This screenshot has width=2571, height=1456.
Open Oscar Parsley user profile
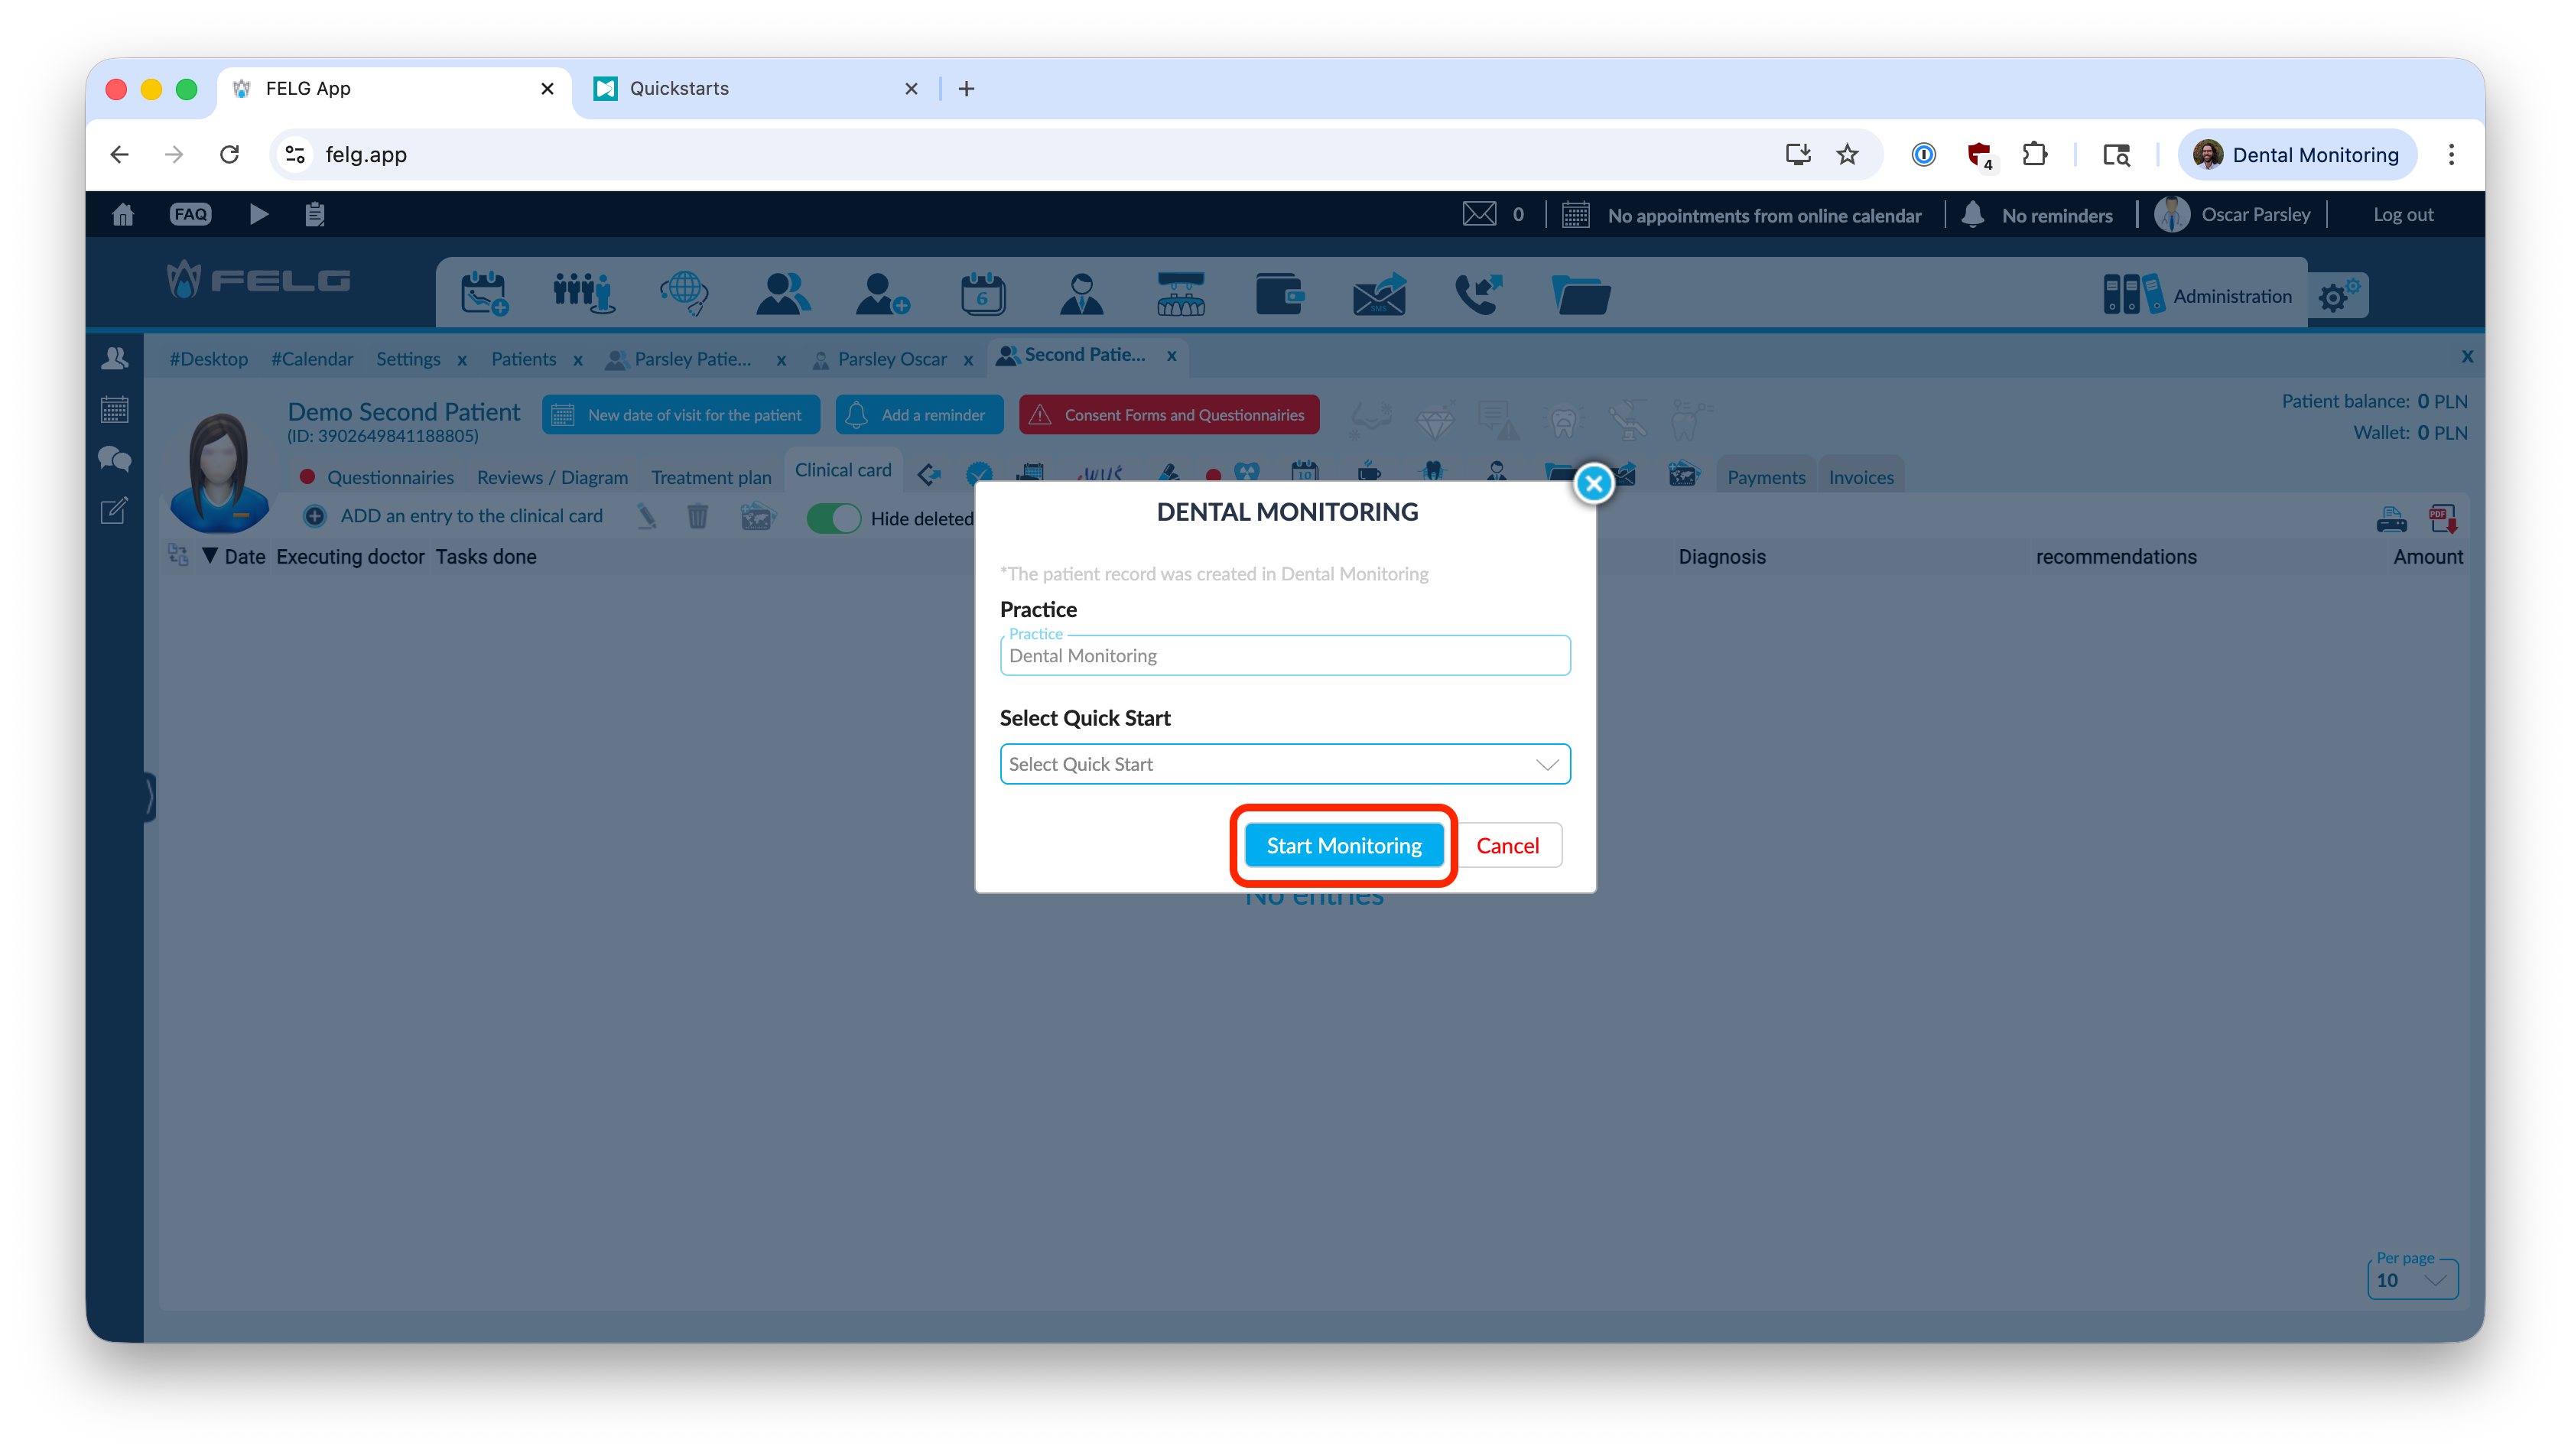point(2233,214)
